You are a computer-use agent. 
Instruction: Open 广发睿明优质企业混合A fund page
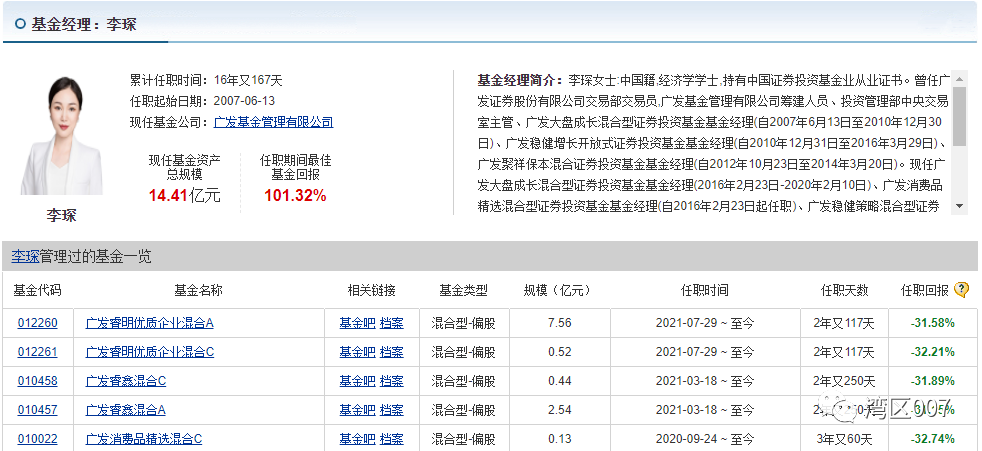pos(150,323)
